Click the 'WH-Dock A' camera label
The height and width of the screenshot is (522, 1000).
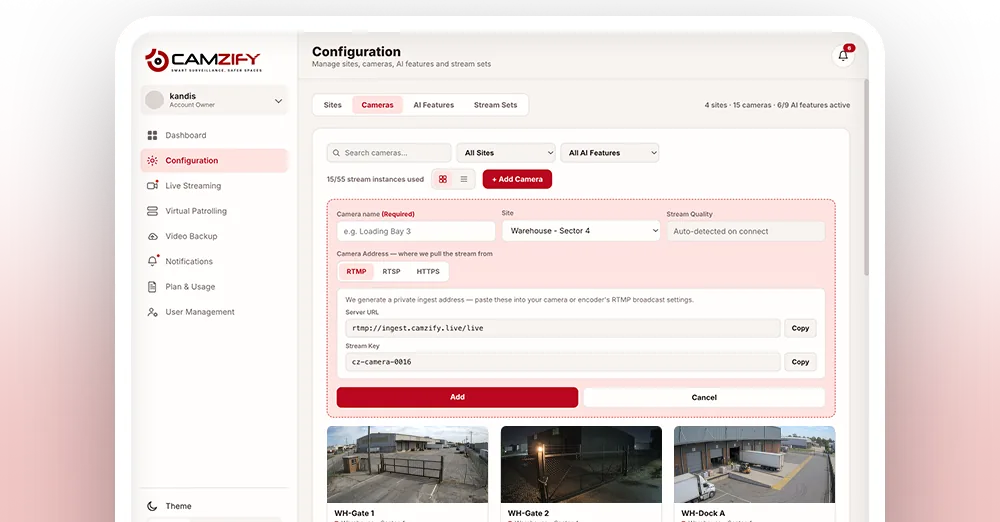[703, 513]
